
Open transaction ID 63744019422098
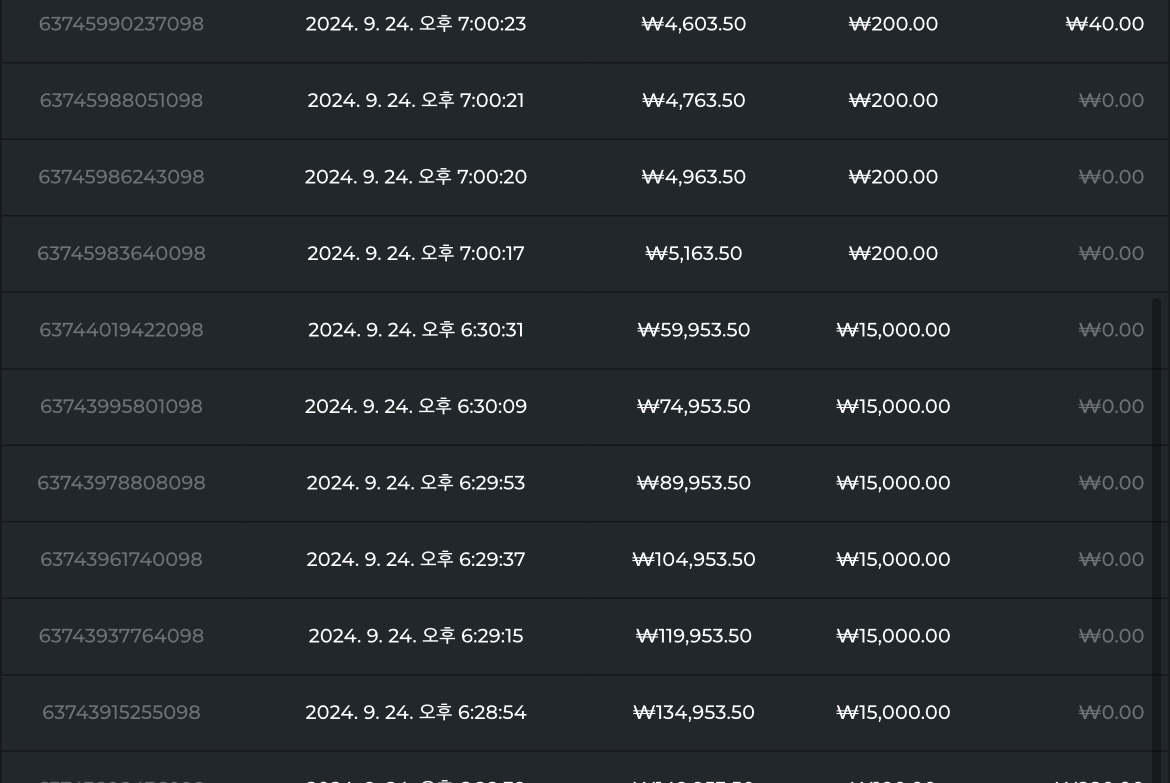[121, 330]
